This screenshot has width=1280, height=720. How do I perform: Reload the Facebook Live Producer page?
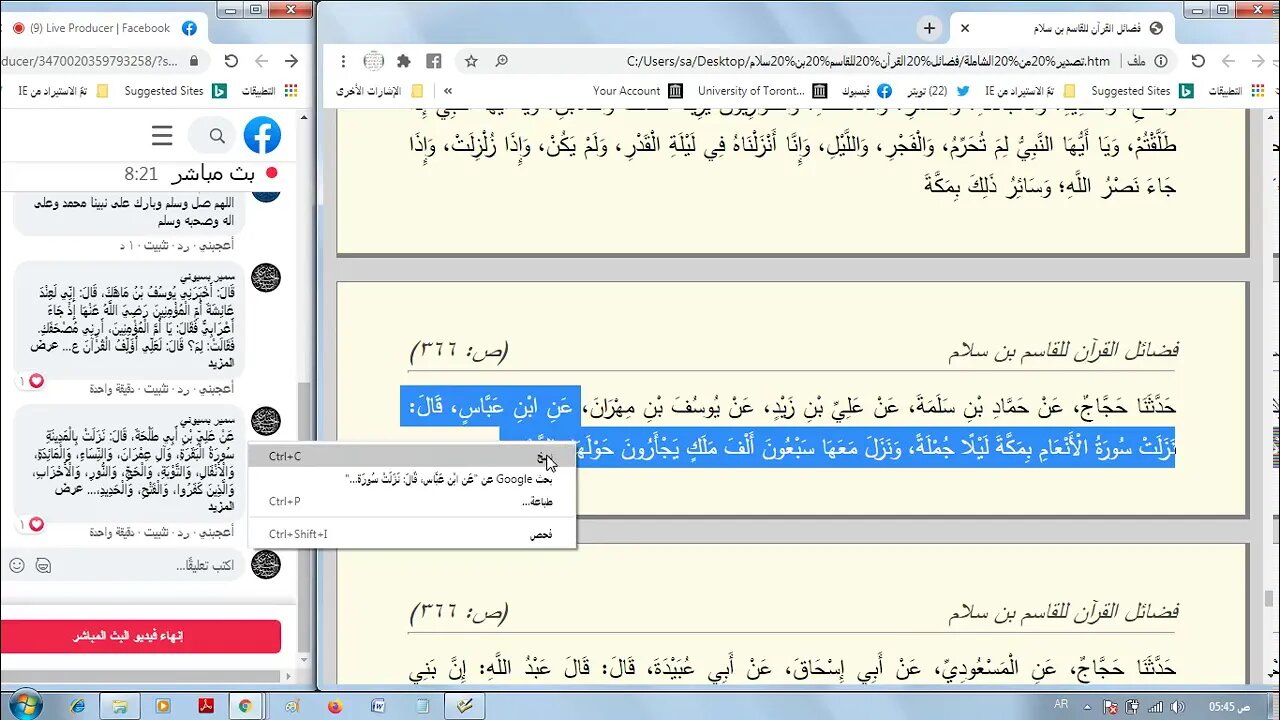click(x=231, y=61)
